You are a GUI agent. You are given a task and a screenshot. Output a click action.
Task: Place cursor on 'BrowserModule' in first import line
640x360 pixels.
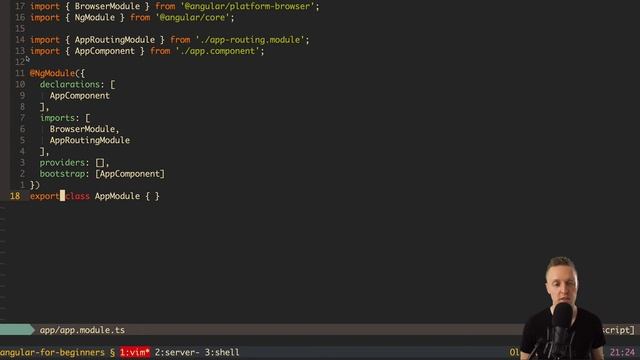107,7
